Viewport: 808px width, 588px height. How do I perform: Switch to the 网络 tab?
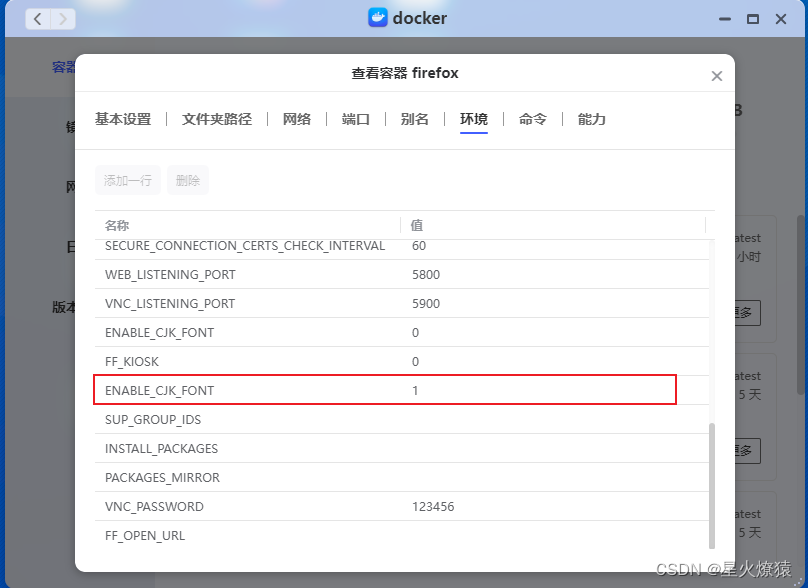point(297,119)
